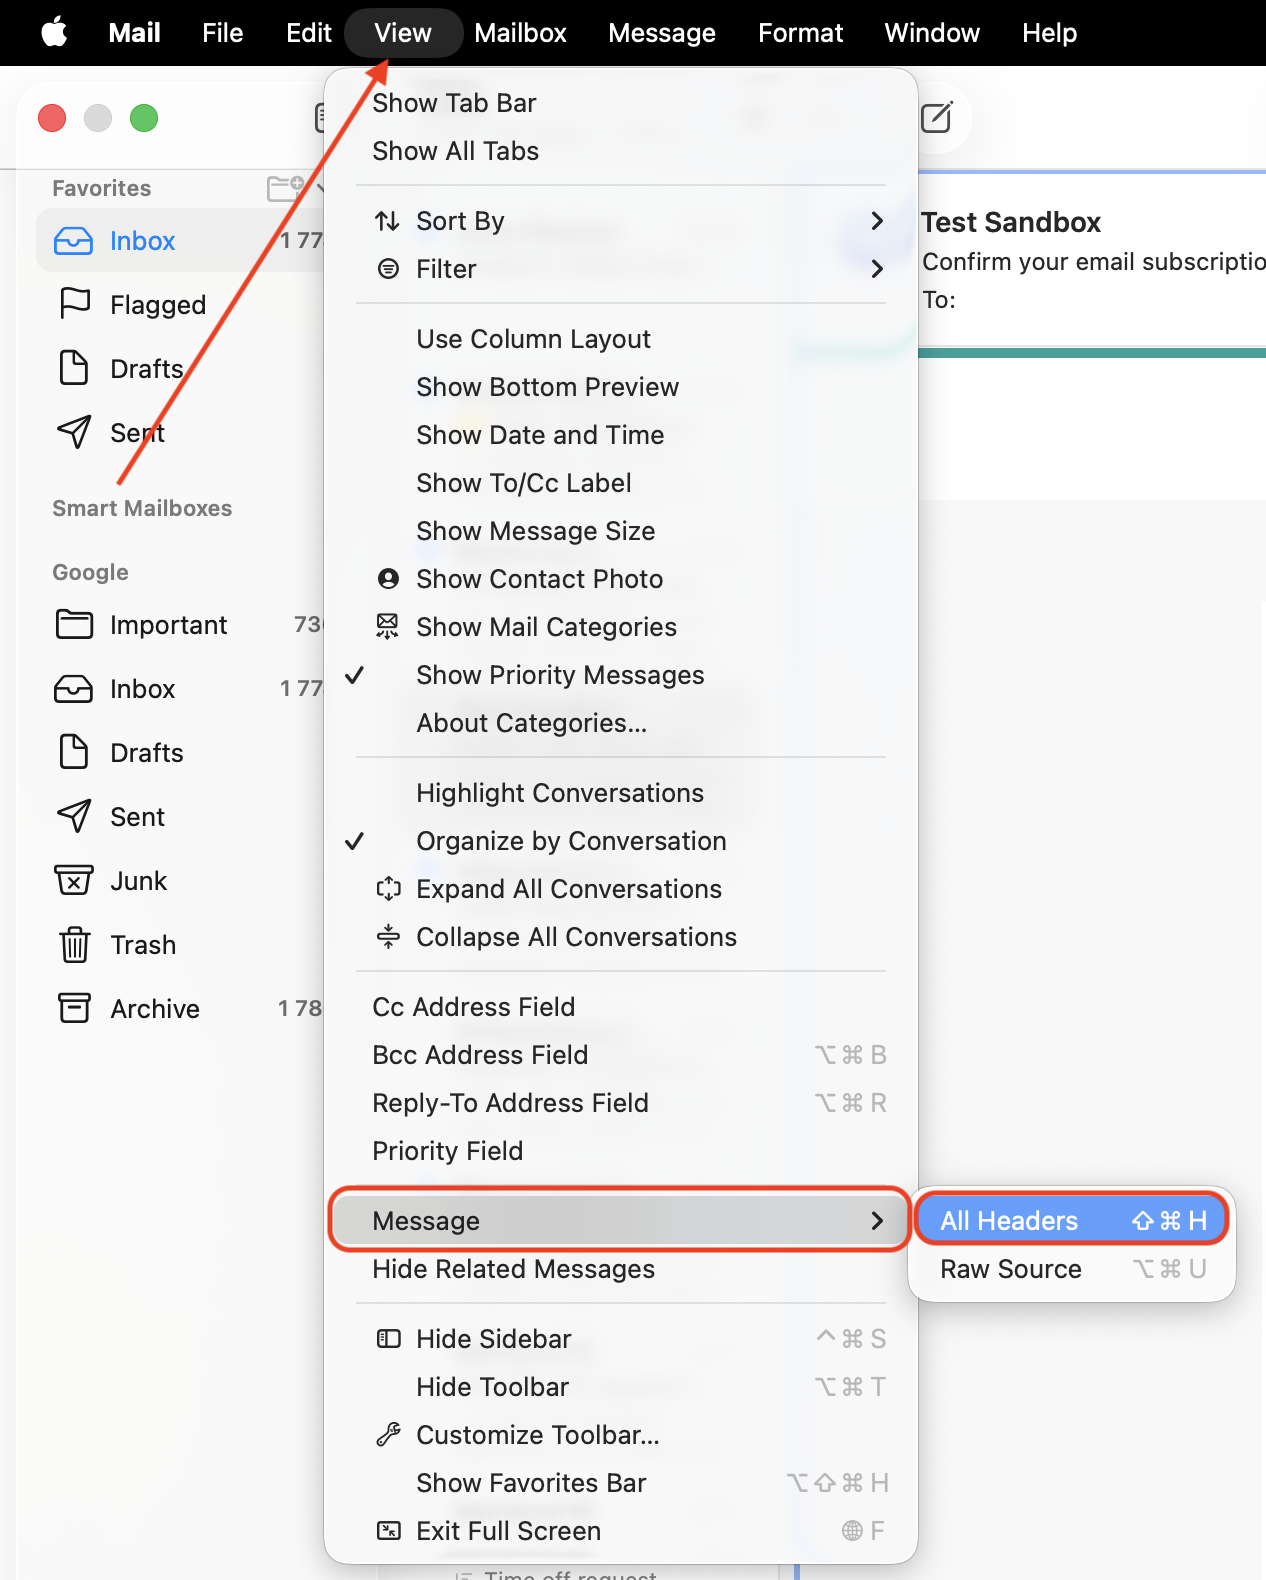Click the Exit Full Screen icon
The image size is (1266, 1580).
(388, 1531)
